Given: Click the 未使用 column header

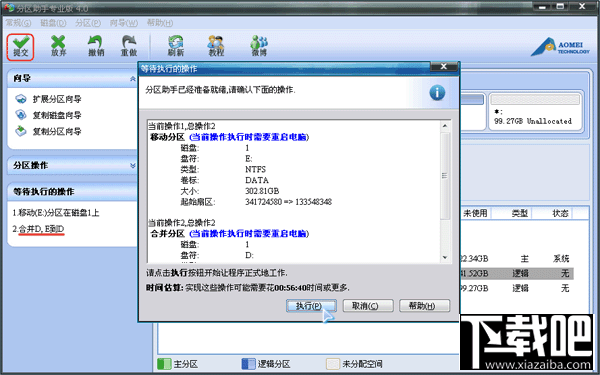Looking at the screenshot, I should coord(475,214).
